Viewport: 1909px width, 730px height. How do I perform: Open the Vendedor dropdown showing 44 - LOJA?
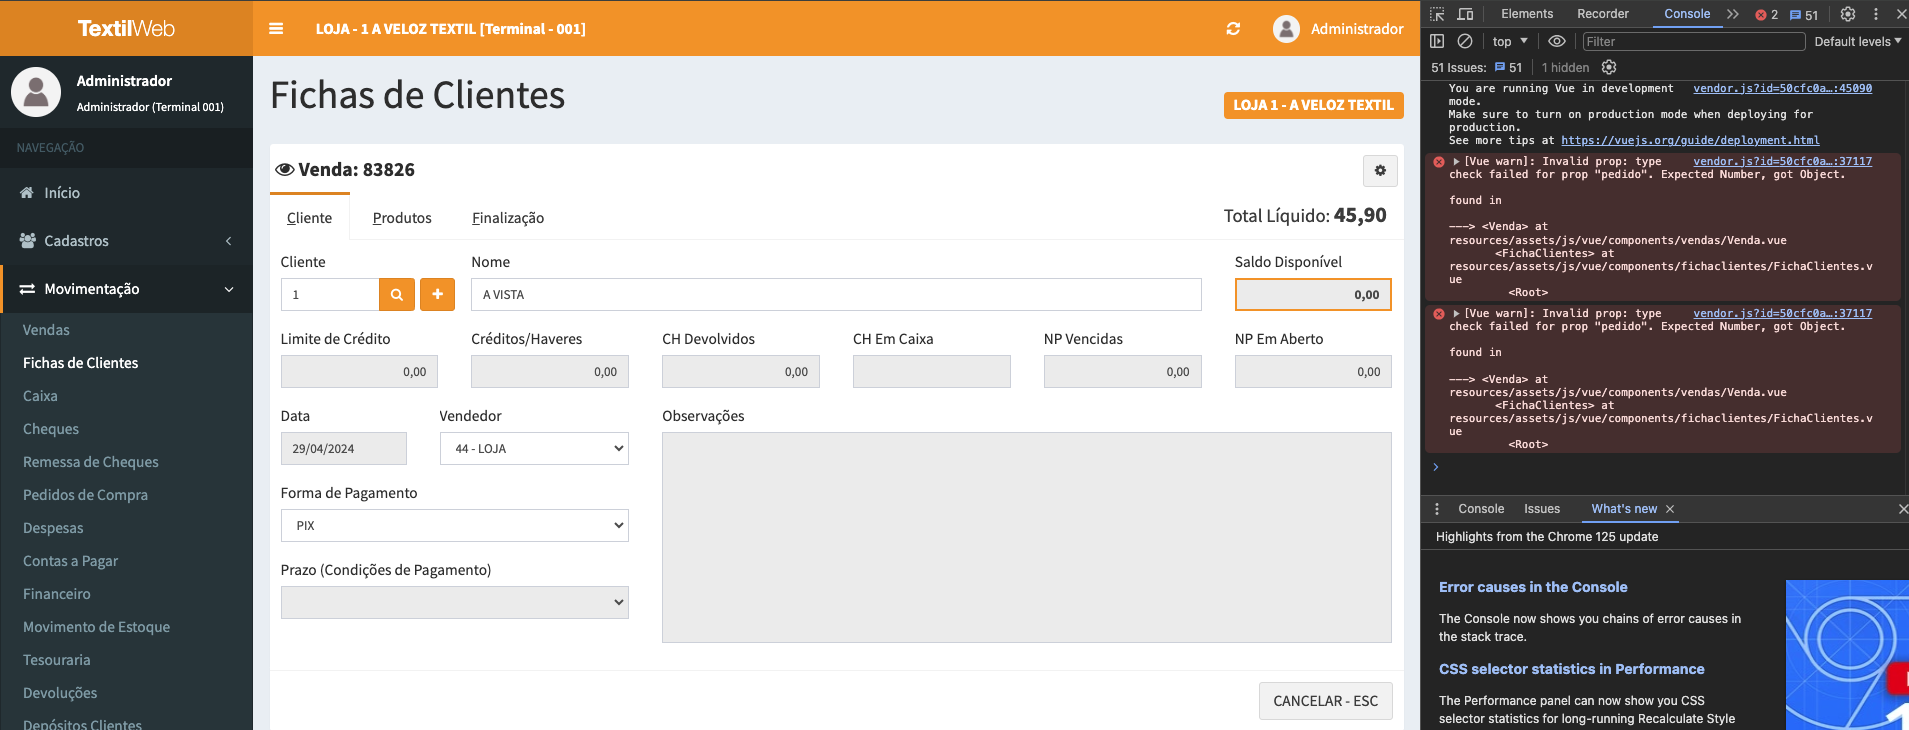pyautogui.click(x=534, y=449)
